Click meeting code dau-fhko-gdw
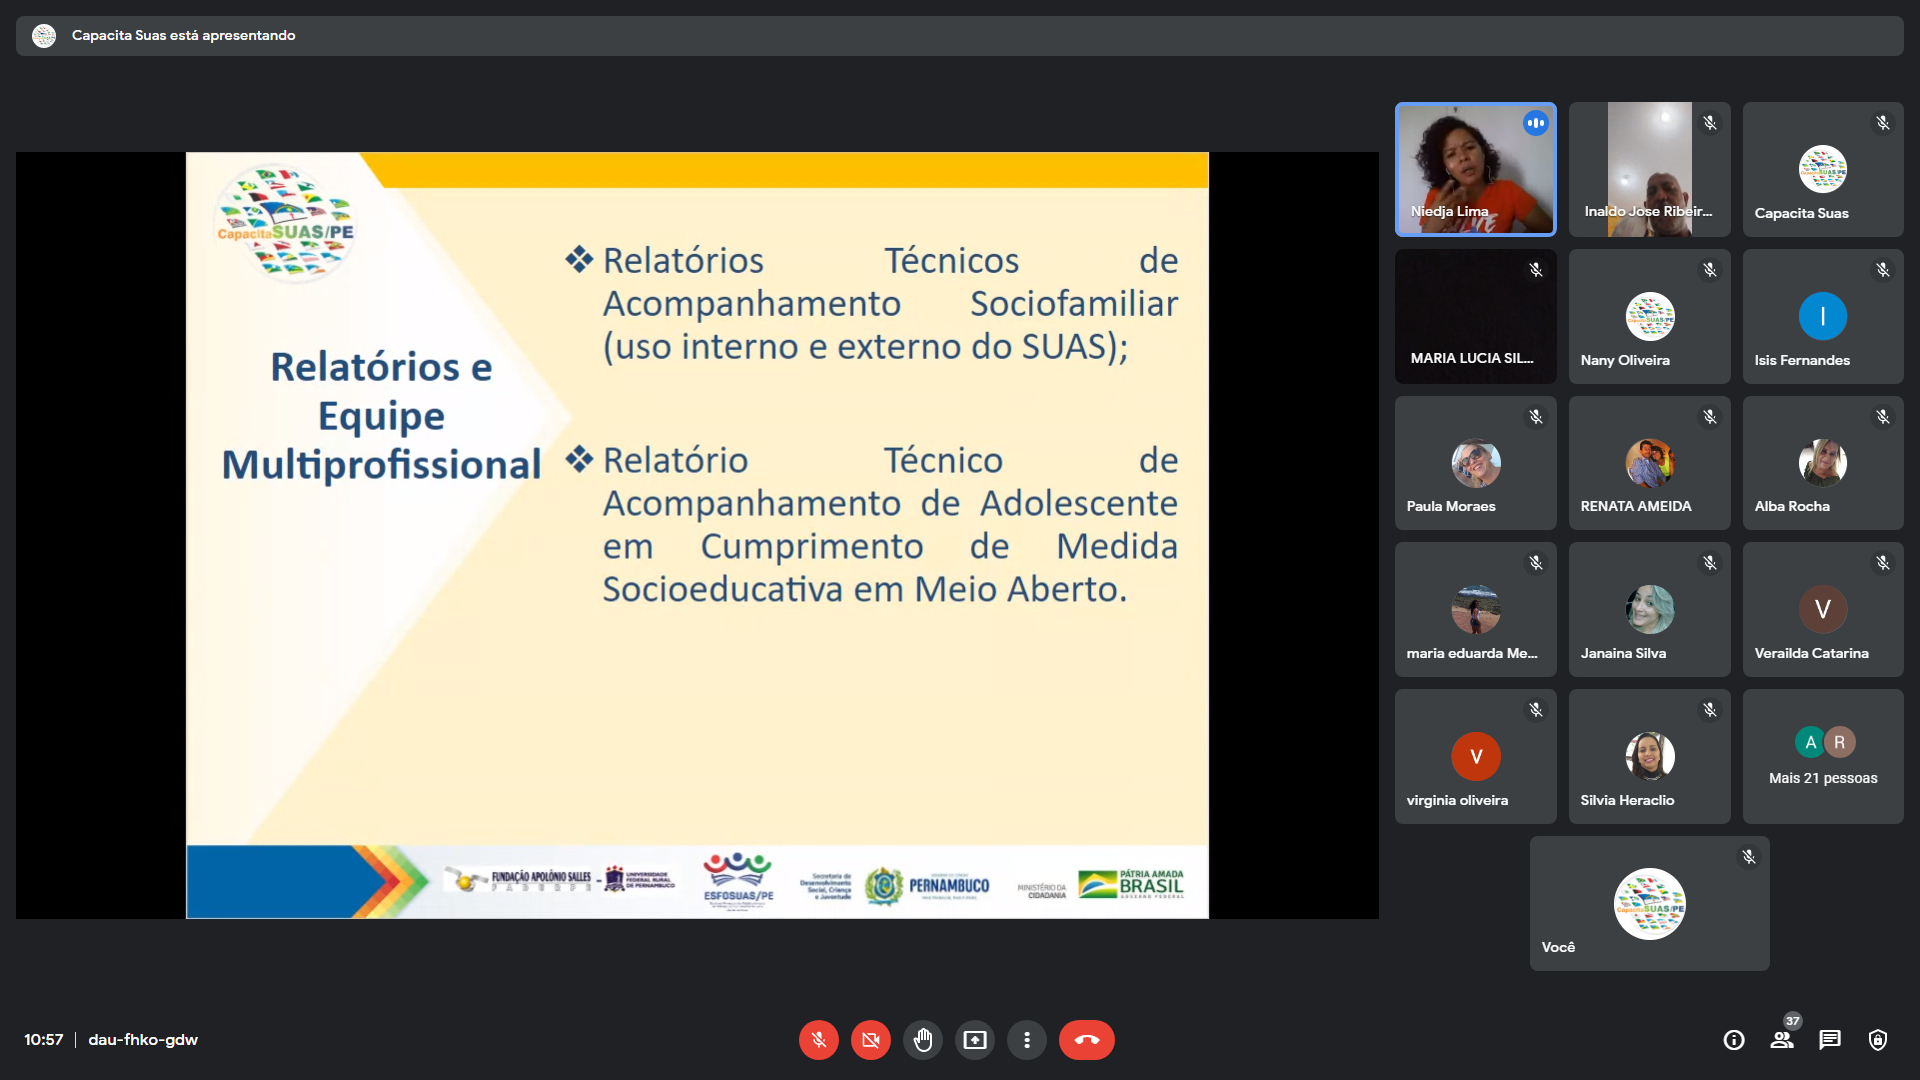The image size is (1920, 1080). click(x=143, y=1040)
